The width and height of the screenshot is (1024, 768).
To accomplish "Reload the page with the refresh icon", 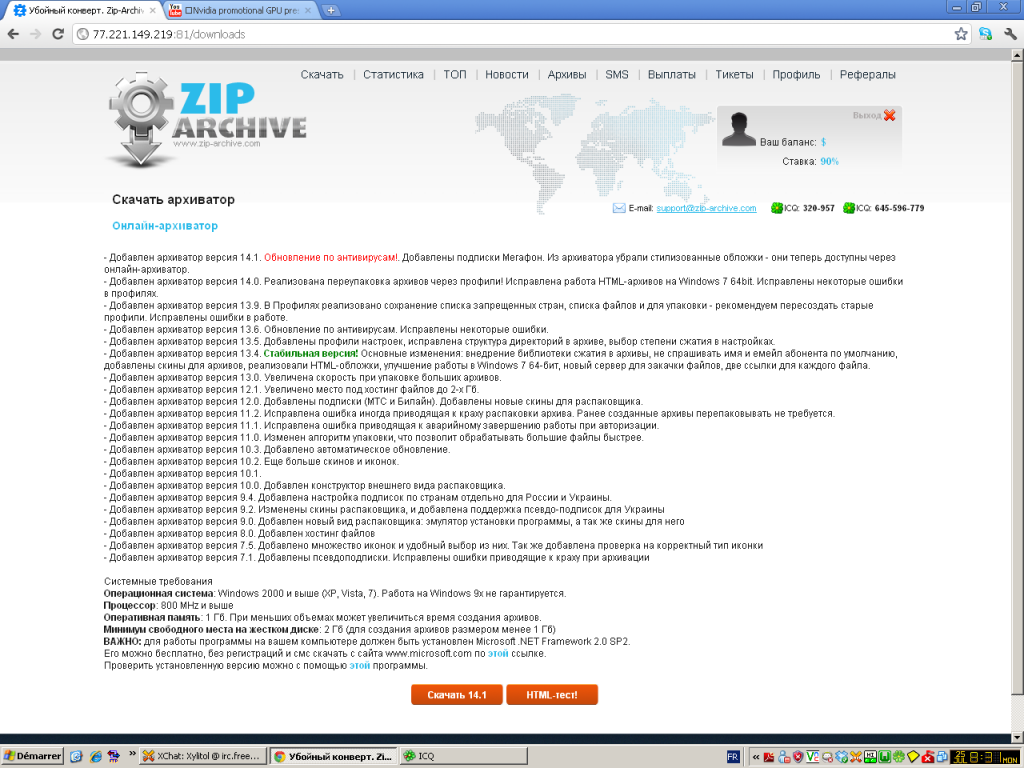I will click(58, 34).
